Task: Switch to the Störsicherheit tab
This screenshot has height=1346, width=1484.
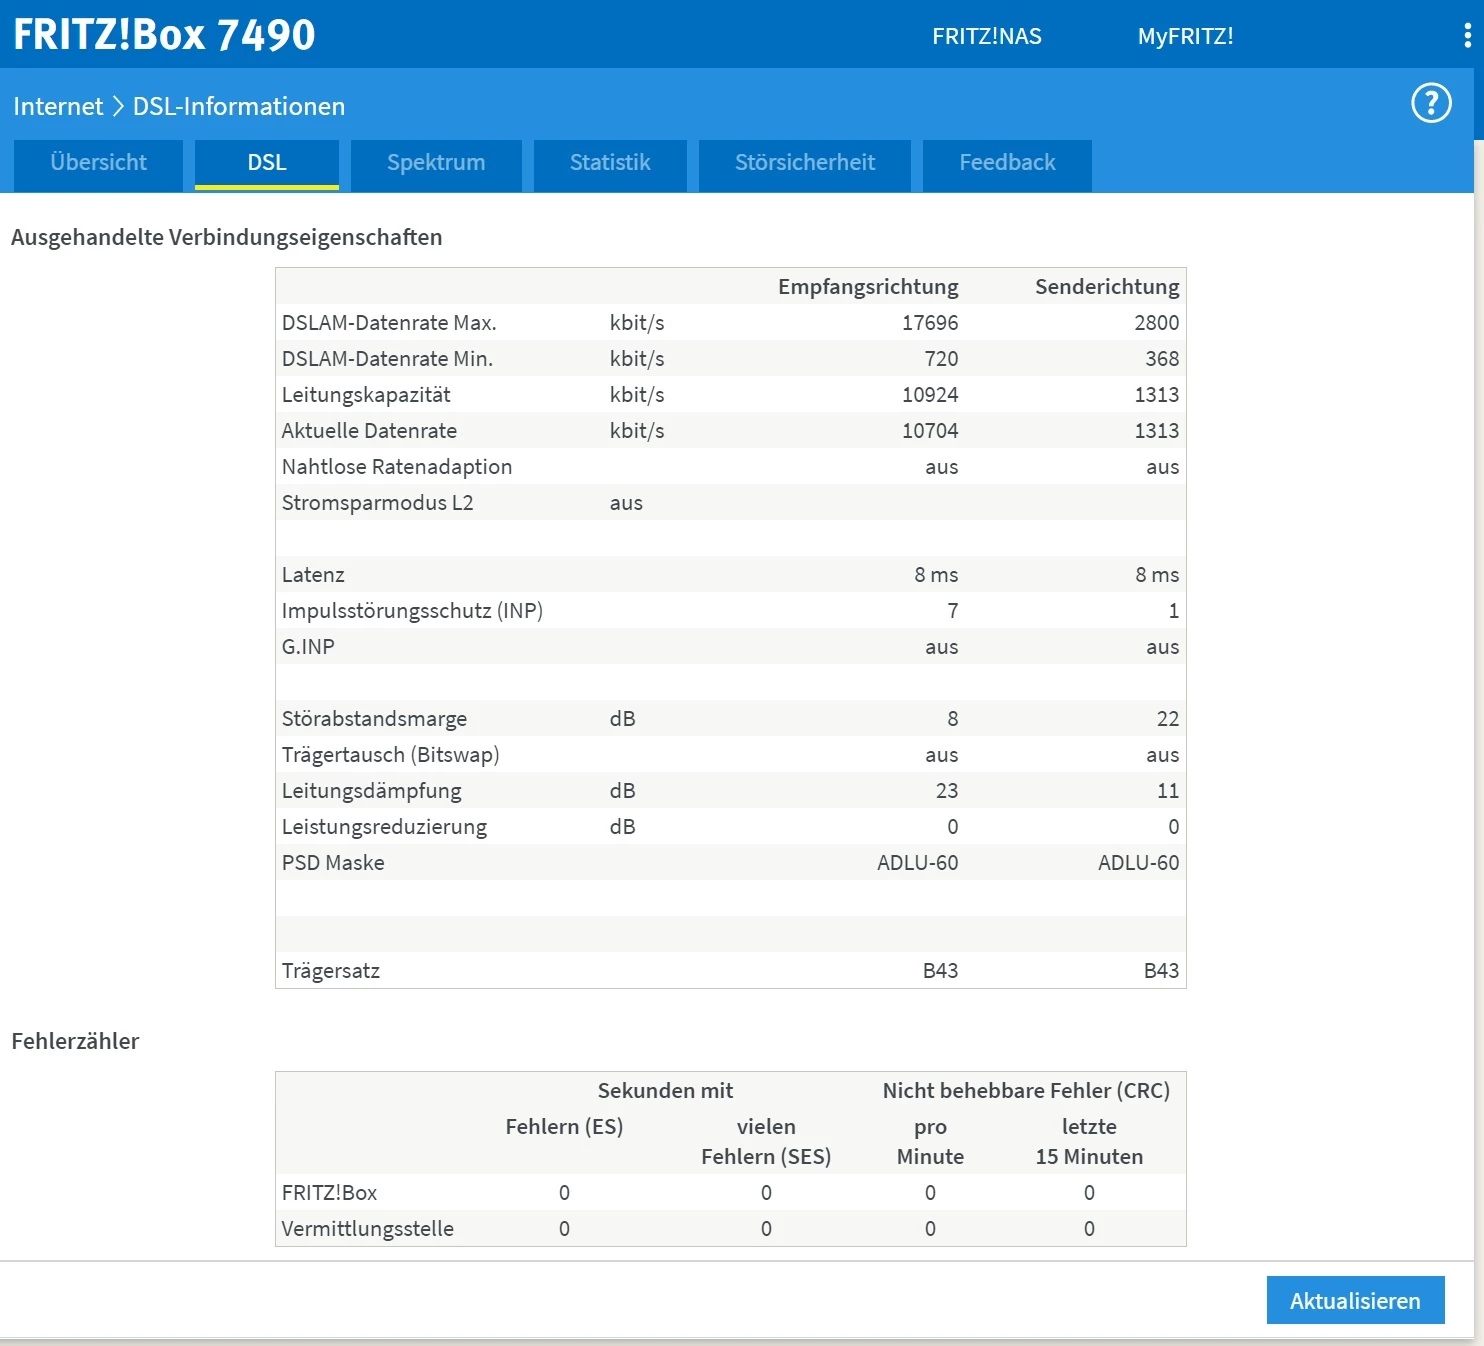Action: [805, 163]
